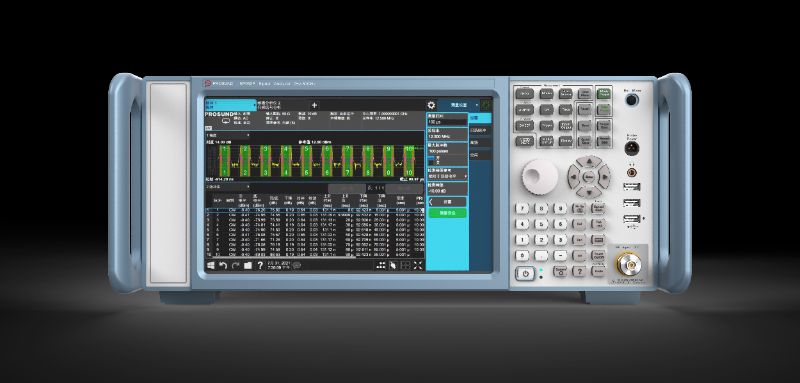
Task: Click the green button in settings panel
Action: (447, 213)
